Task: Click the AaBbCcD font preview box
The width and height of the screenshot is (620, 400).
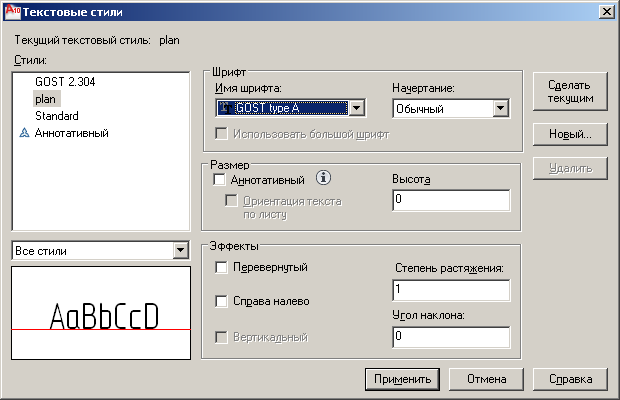Action: pos(101,313)
